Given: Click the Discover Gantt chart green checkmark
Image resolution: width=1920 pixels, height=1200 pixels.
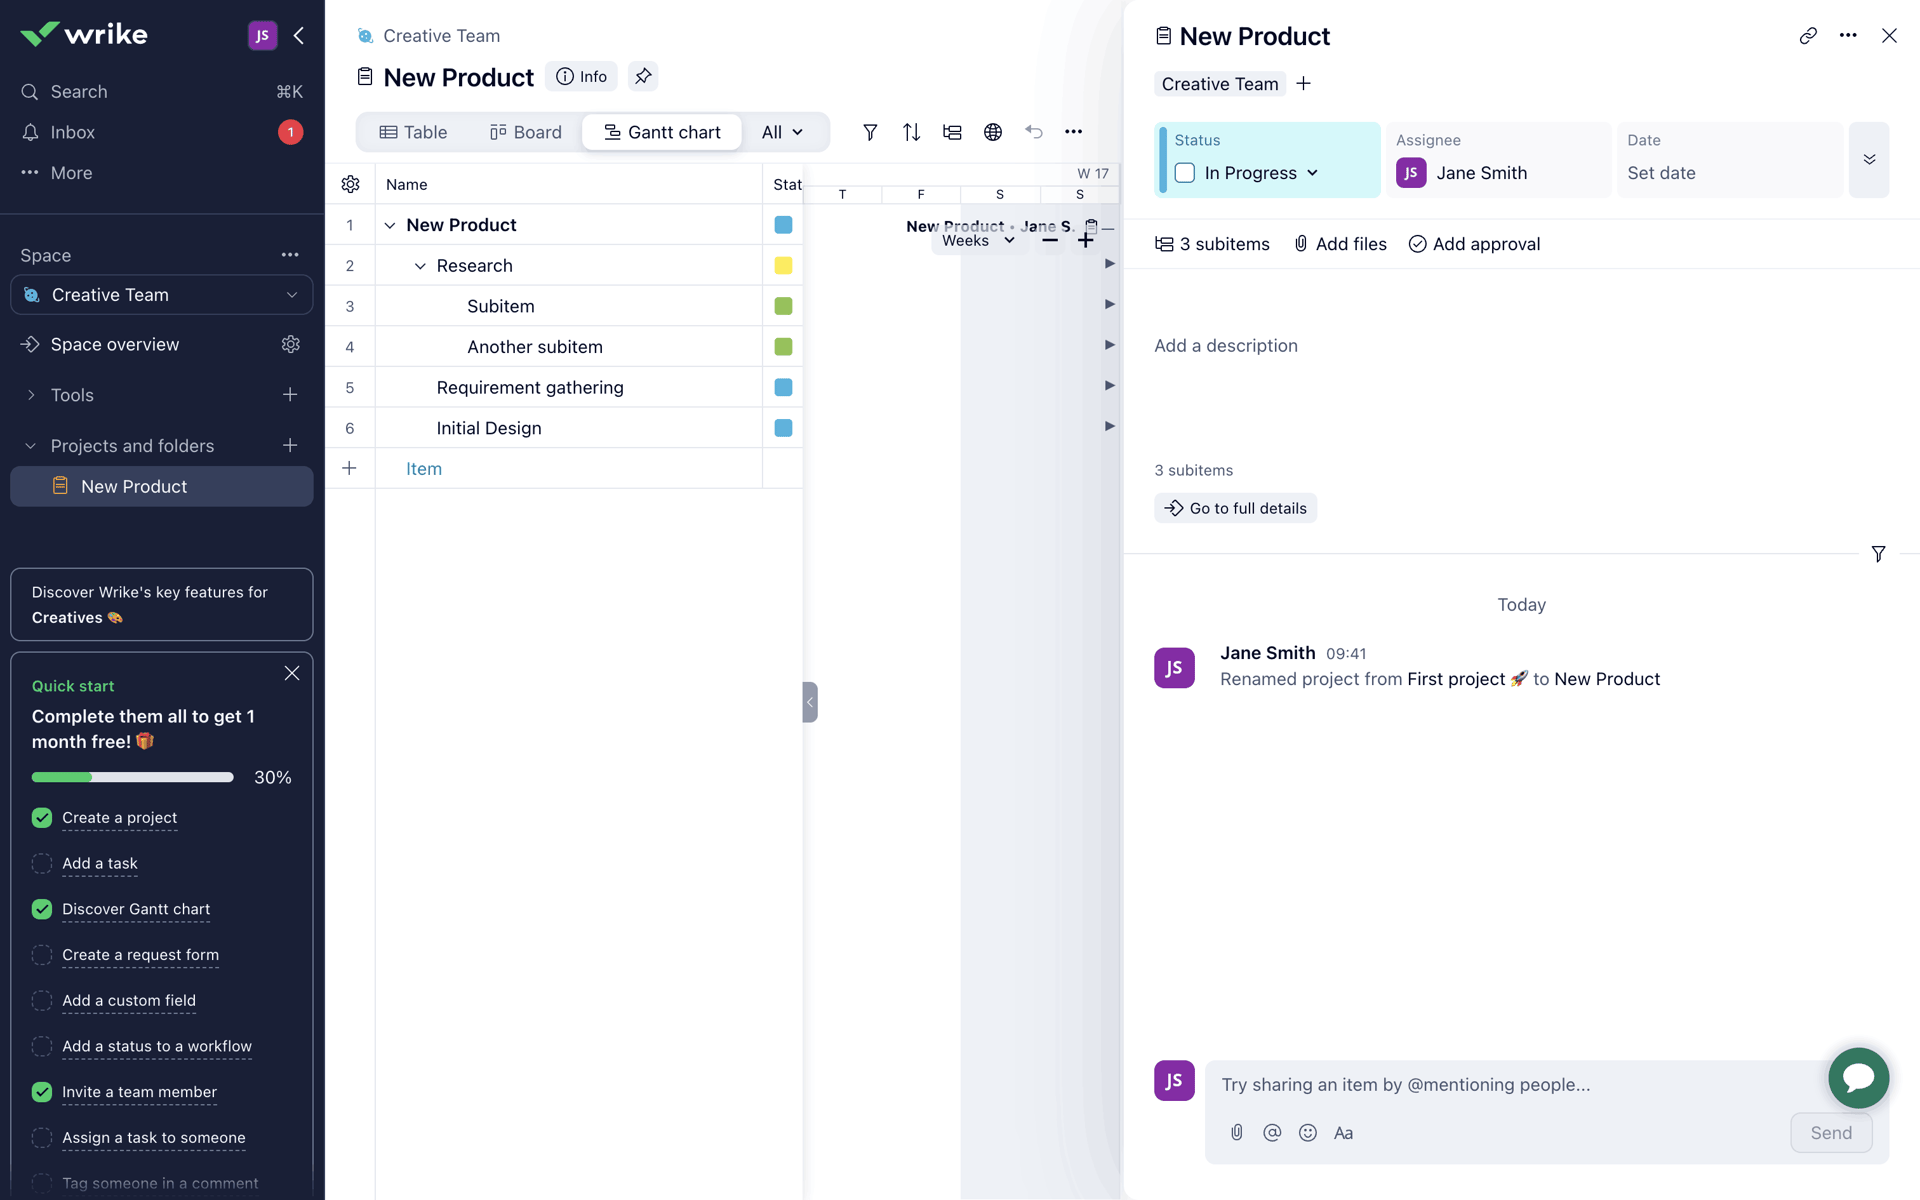Looking at the screenshot, I should point(42,909).
